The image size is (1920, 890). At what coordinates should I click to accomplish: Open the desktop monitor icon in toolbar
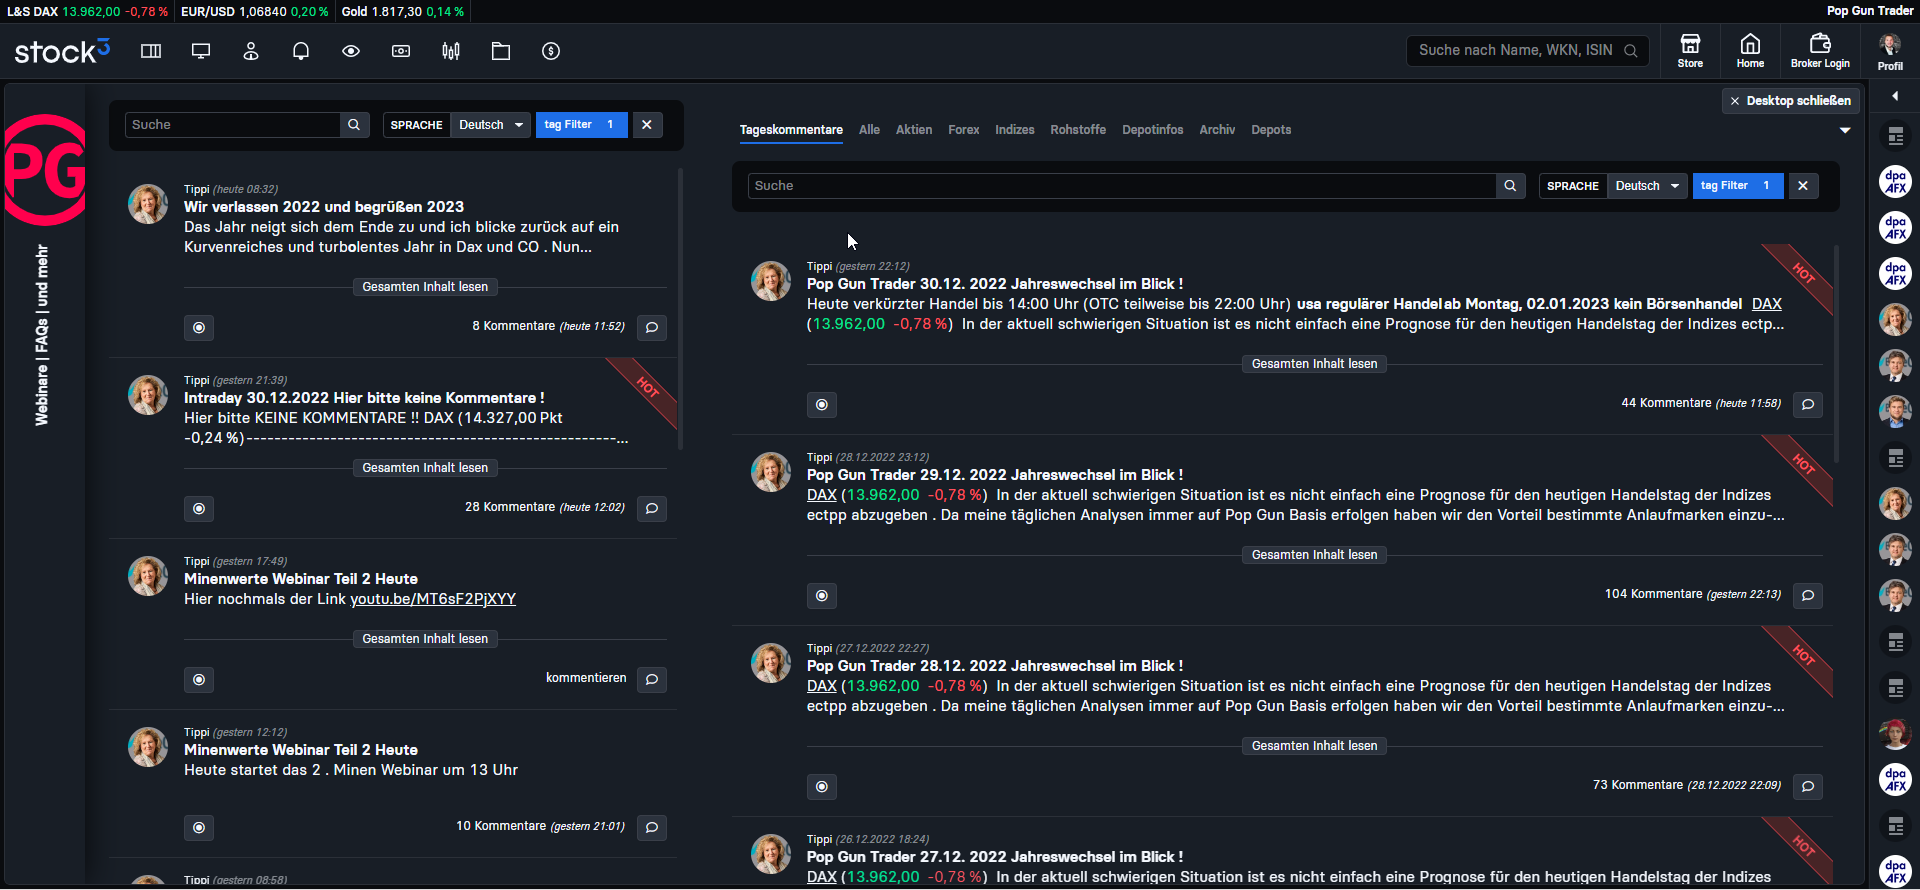click(201, 51)
